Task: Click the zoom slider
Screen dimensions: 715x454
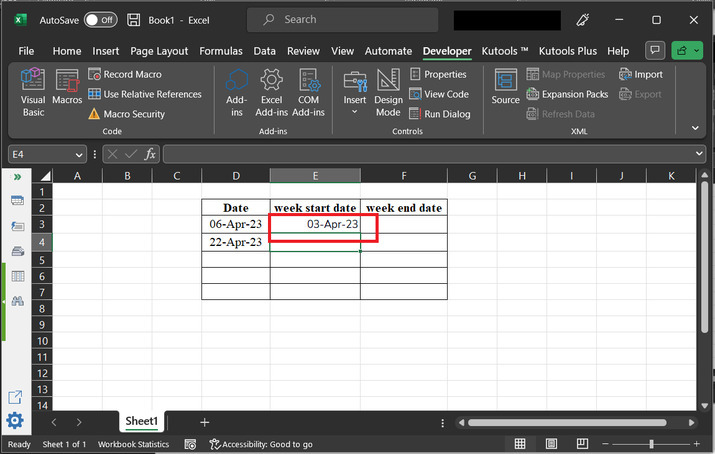Action: coord(651,444)
